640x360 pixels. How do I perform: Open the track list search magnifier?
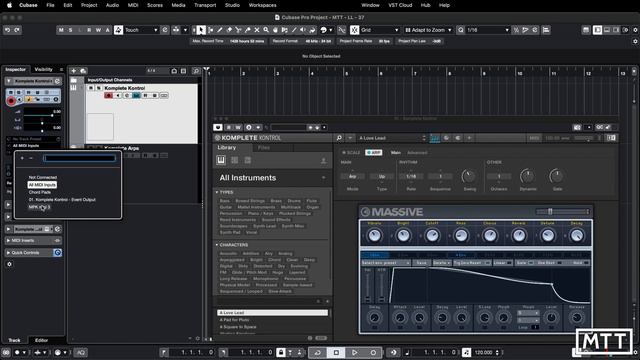point(196,71)
